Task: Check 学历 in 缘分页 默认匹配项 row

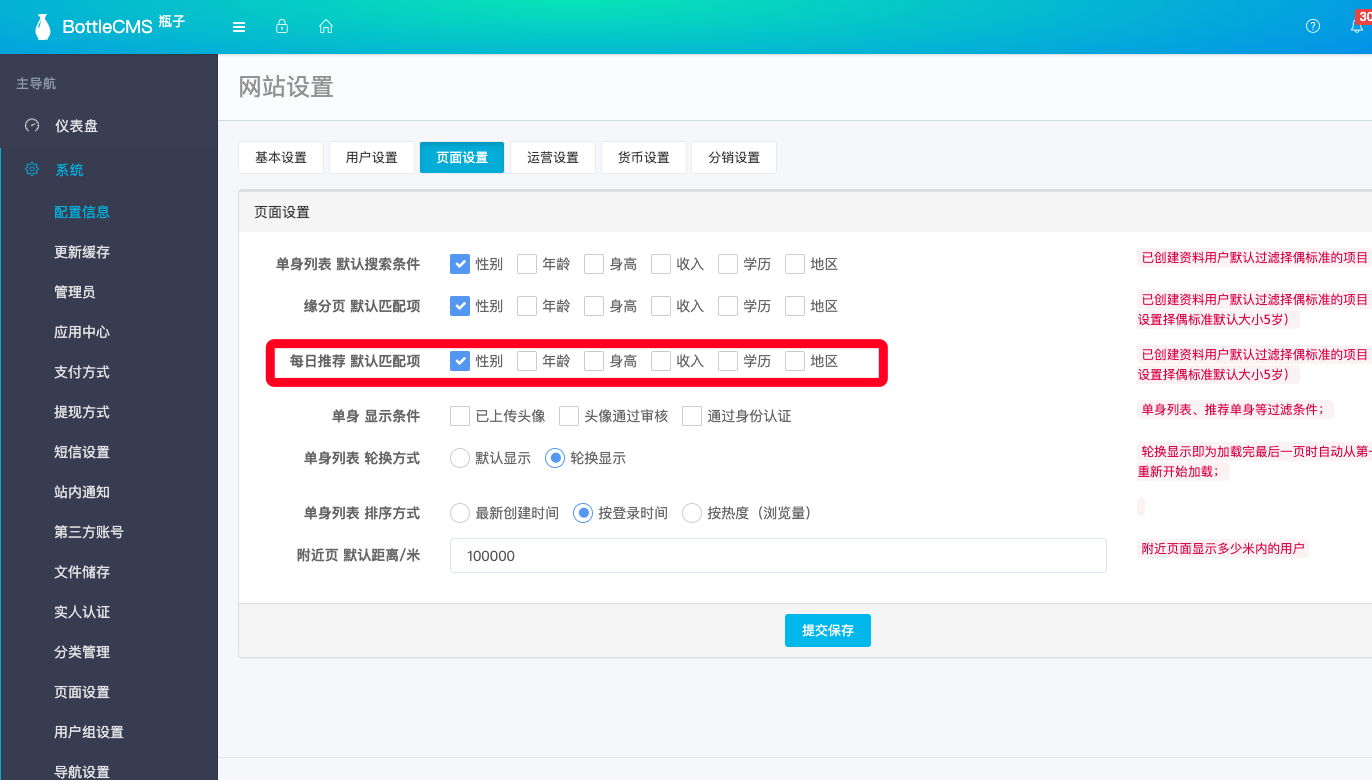Action: click(x=728, y=306)
